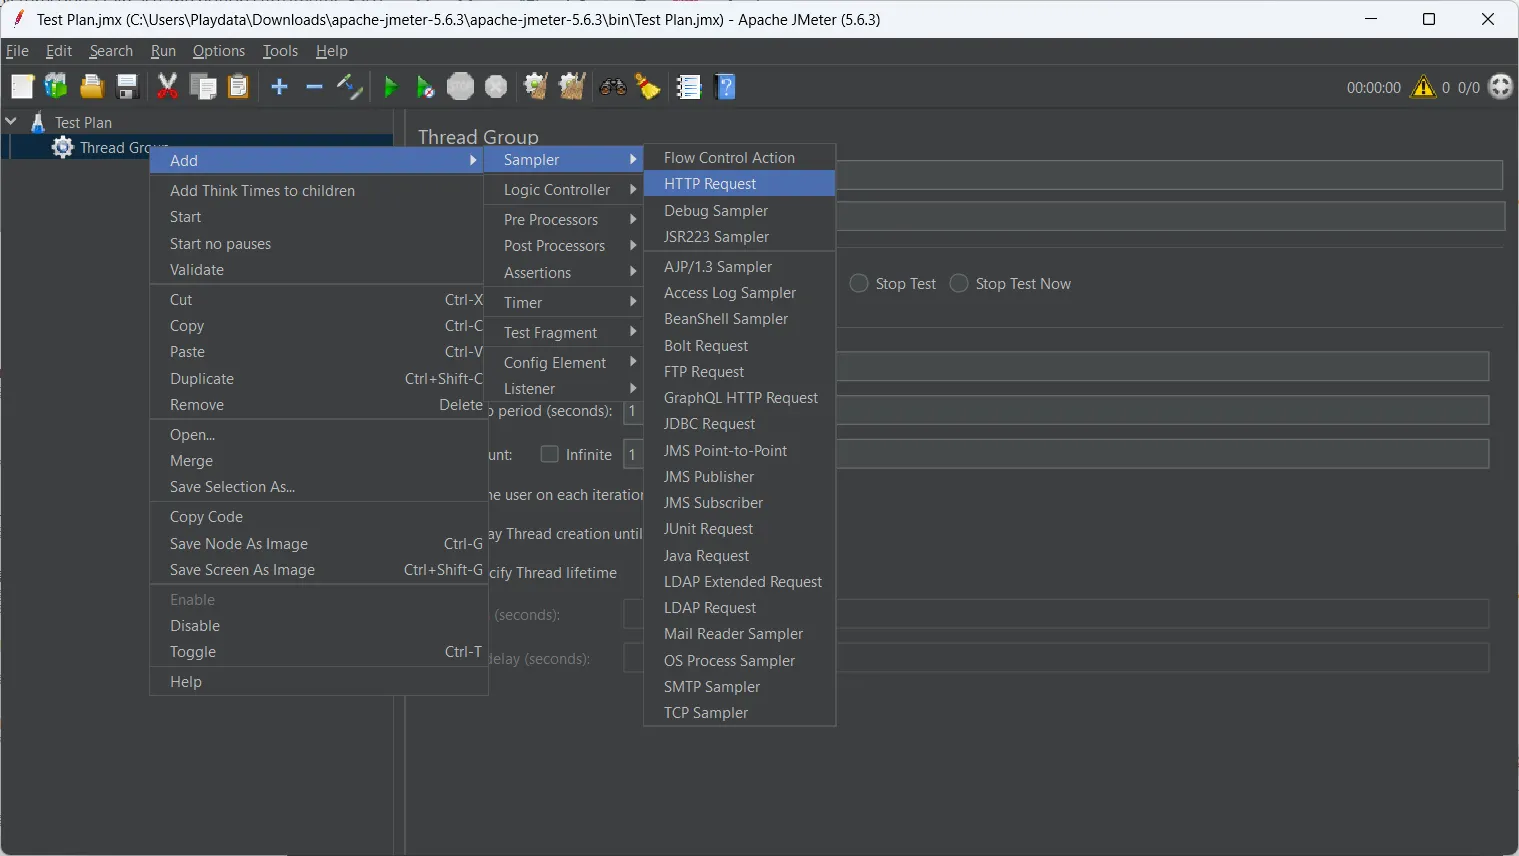The width and height of the screenshot is (1519, 856).
Task: Choose Duplicate in the context menu
Action: click(x=319, y=379)
